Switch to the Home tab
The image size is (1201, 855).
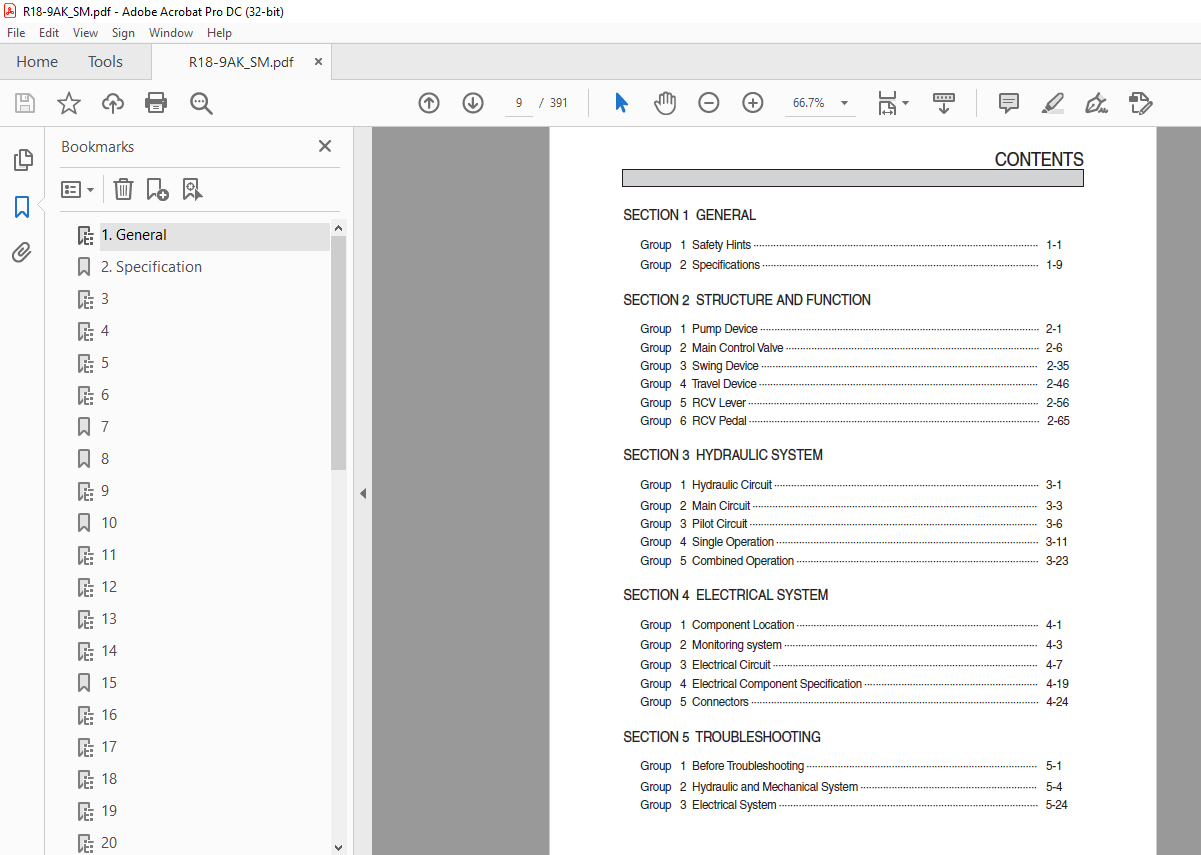click(x=37, y=62)
